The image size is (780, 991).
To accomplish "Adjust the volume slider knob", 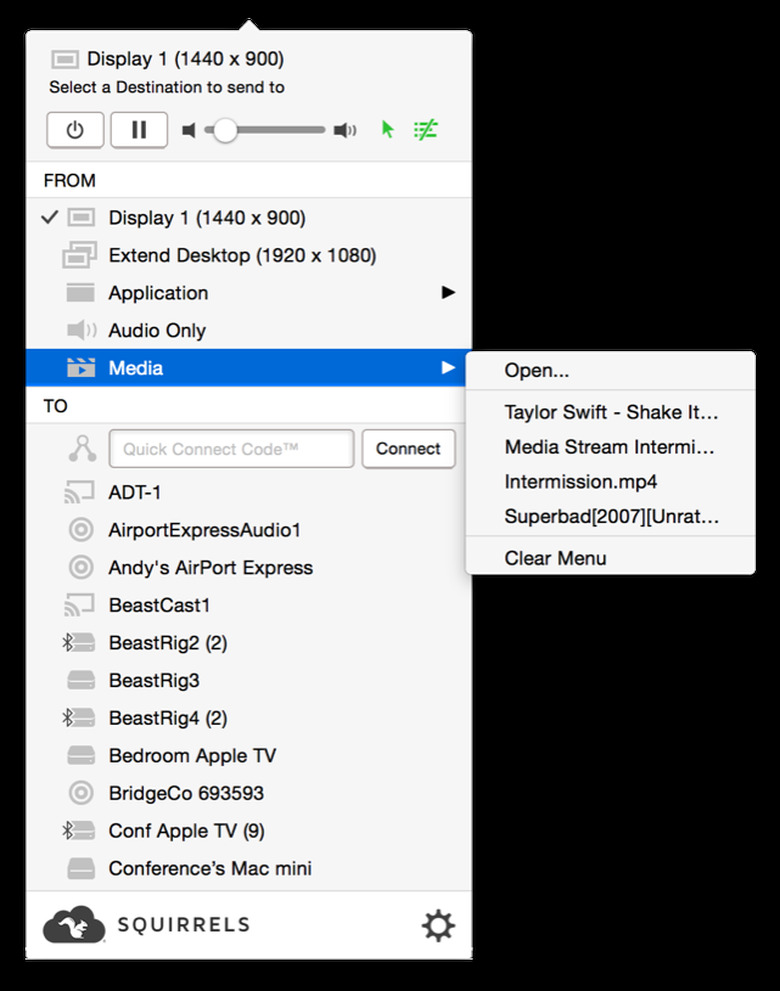I will coord(225,130).
